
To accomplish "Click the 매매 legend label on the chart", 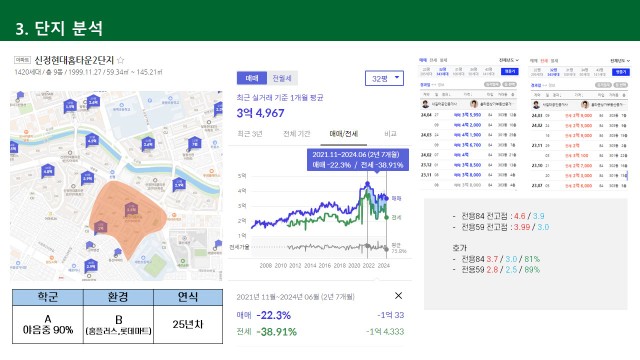I will pos(396,198).
